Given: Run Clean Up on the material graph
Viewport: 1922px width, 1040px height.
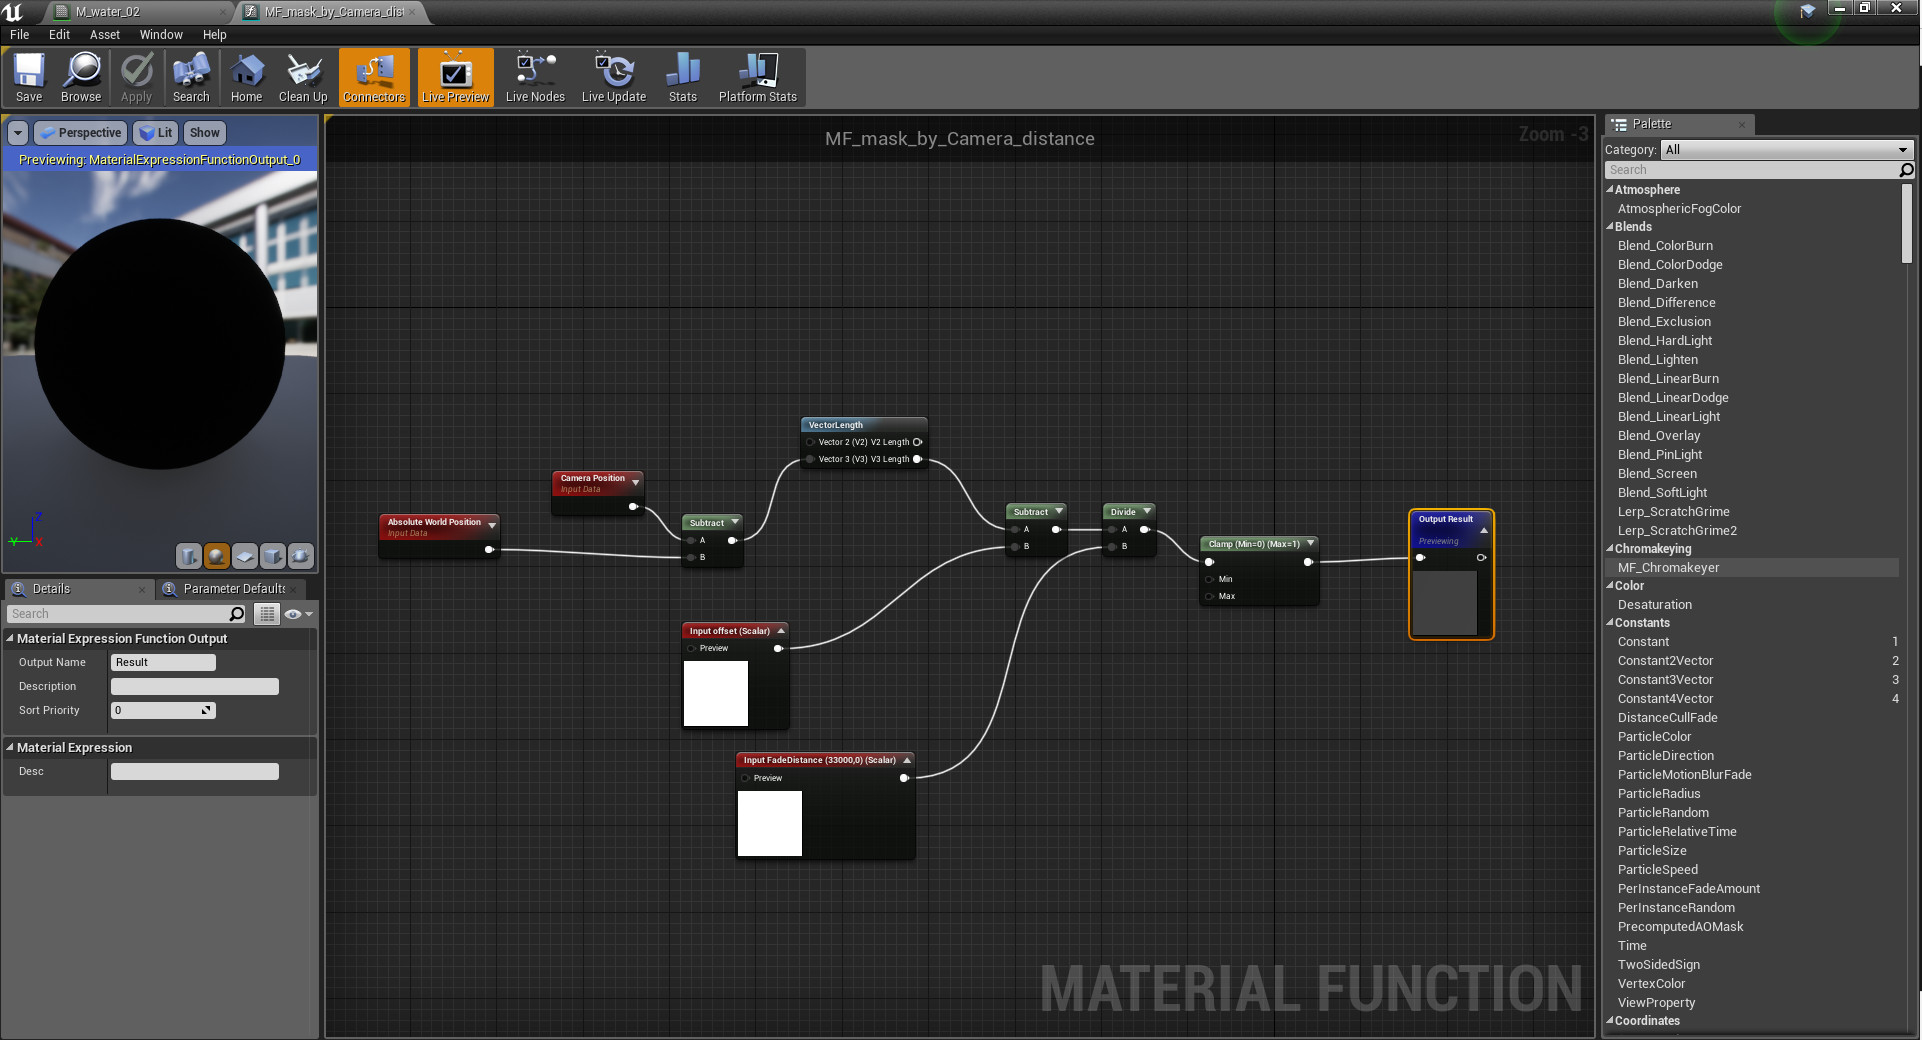Looking at the screenshot, I should pyautogui.click(x=302, y=77).
